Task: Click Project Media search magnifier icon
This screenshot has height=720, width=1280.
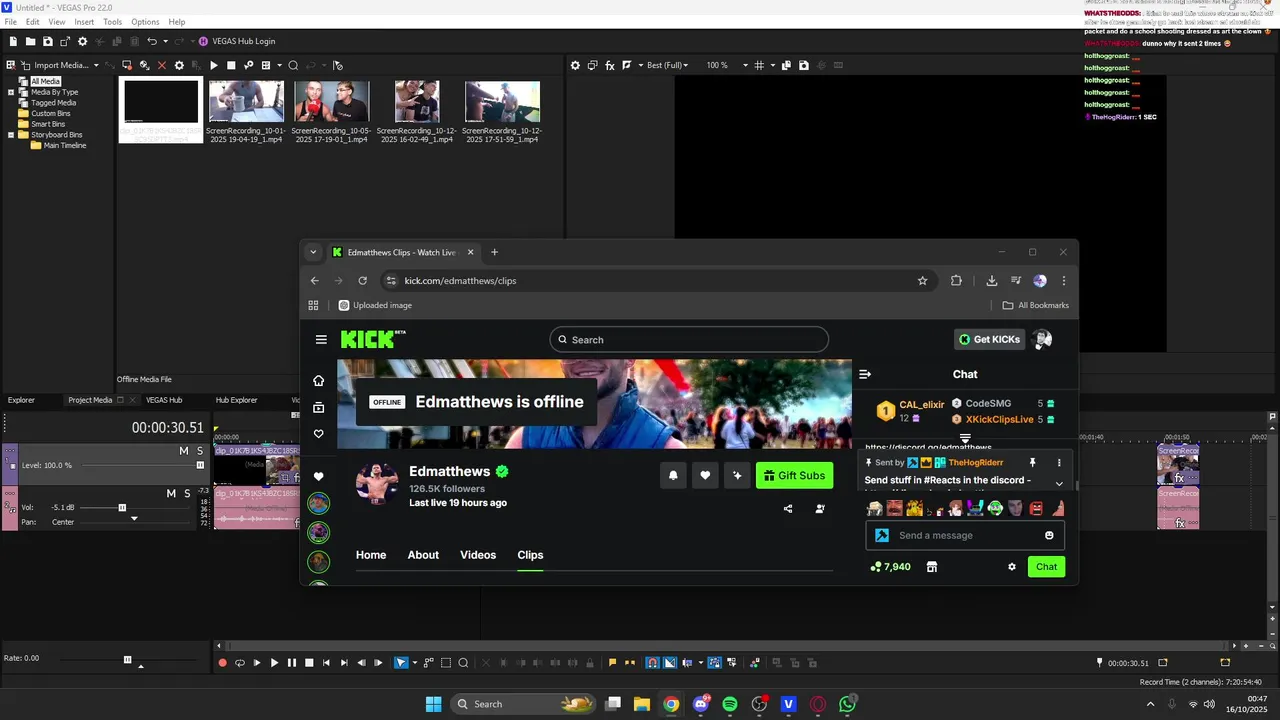Action: pos(293,65)
